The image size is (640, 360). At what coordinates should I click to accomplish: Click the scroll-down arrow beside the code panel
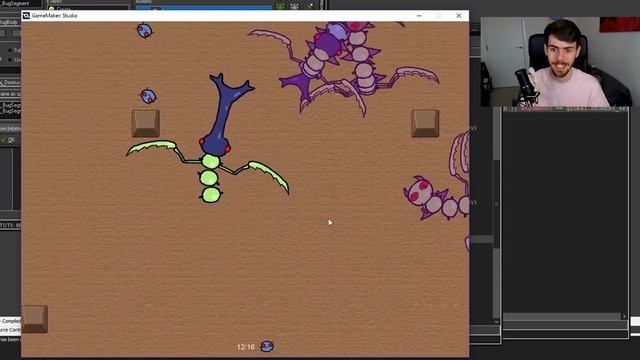496,322
